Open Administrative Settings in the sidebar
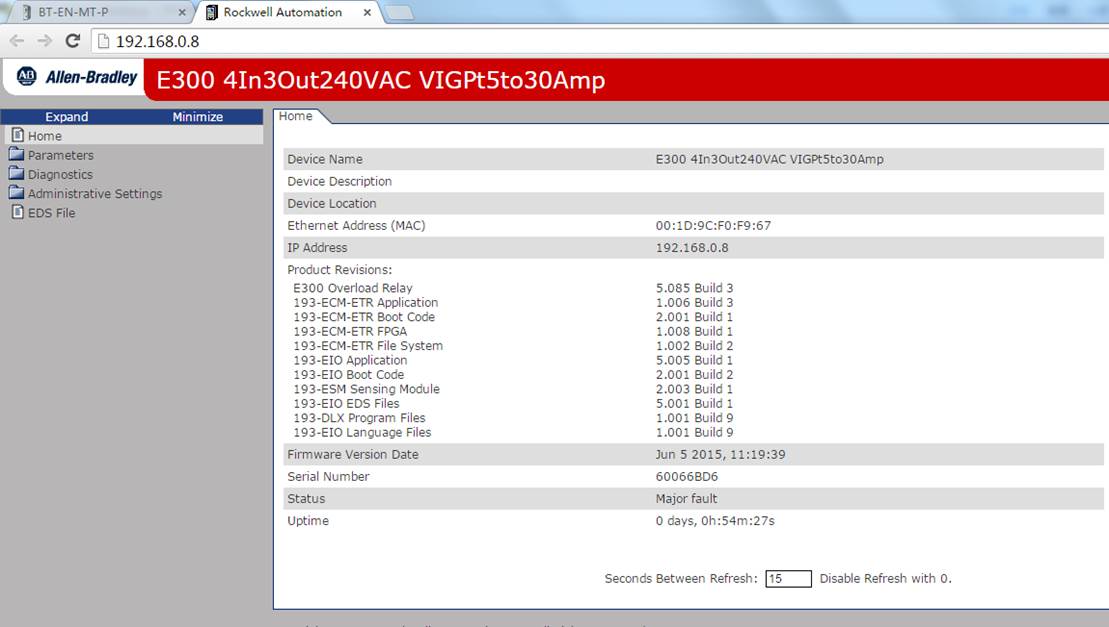This screenshot has width=1109, height=627. (x=95, y=193)
